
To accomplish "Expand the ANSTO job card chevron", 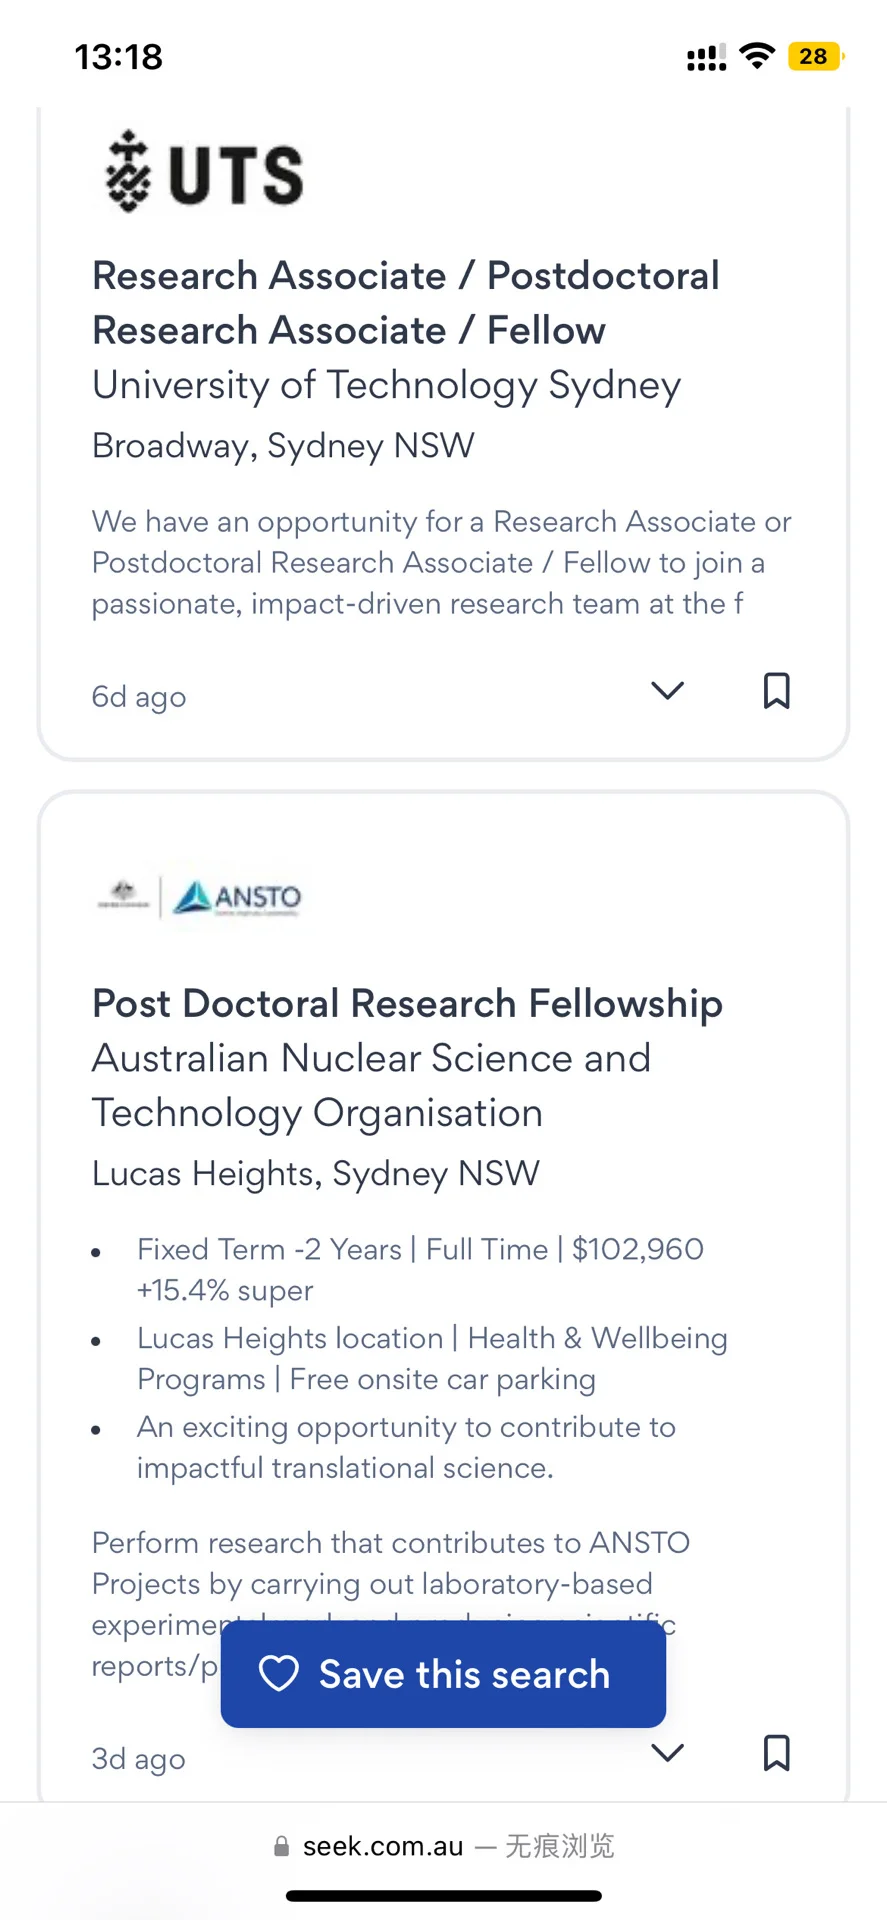I will pos(667,1753).
